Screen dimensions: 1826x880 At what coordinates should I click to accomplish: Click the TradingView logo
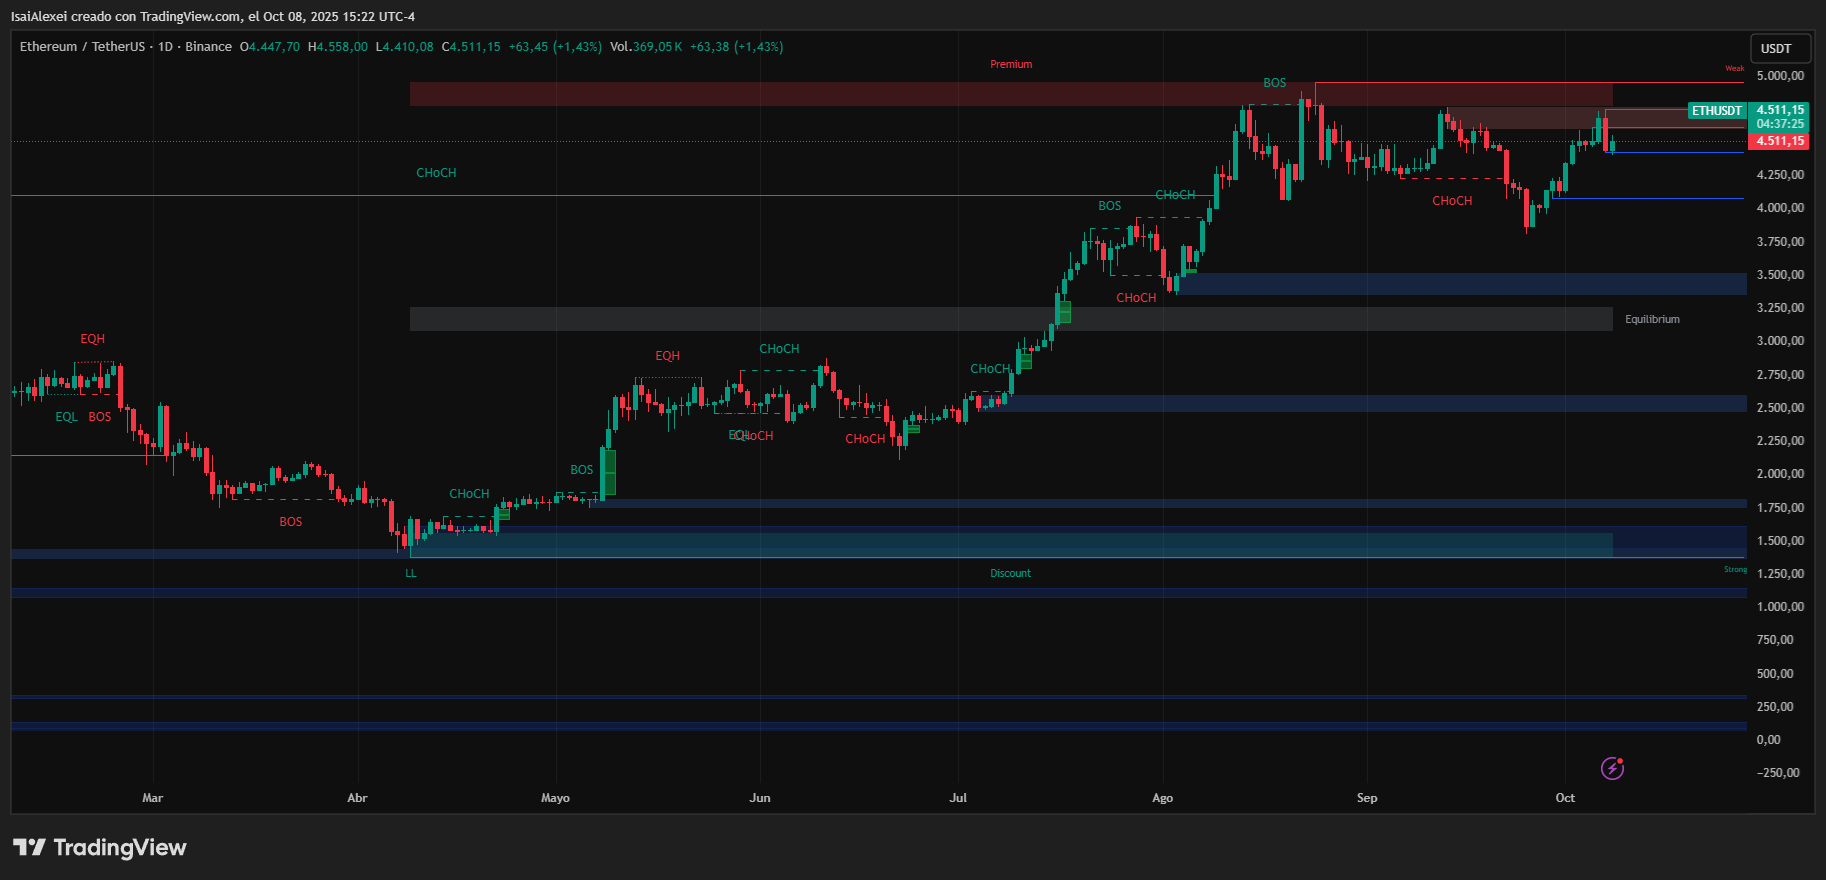click(x=100, y=847)
